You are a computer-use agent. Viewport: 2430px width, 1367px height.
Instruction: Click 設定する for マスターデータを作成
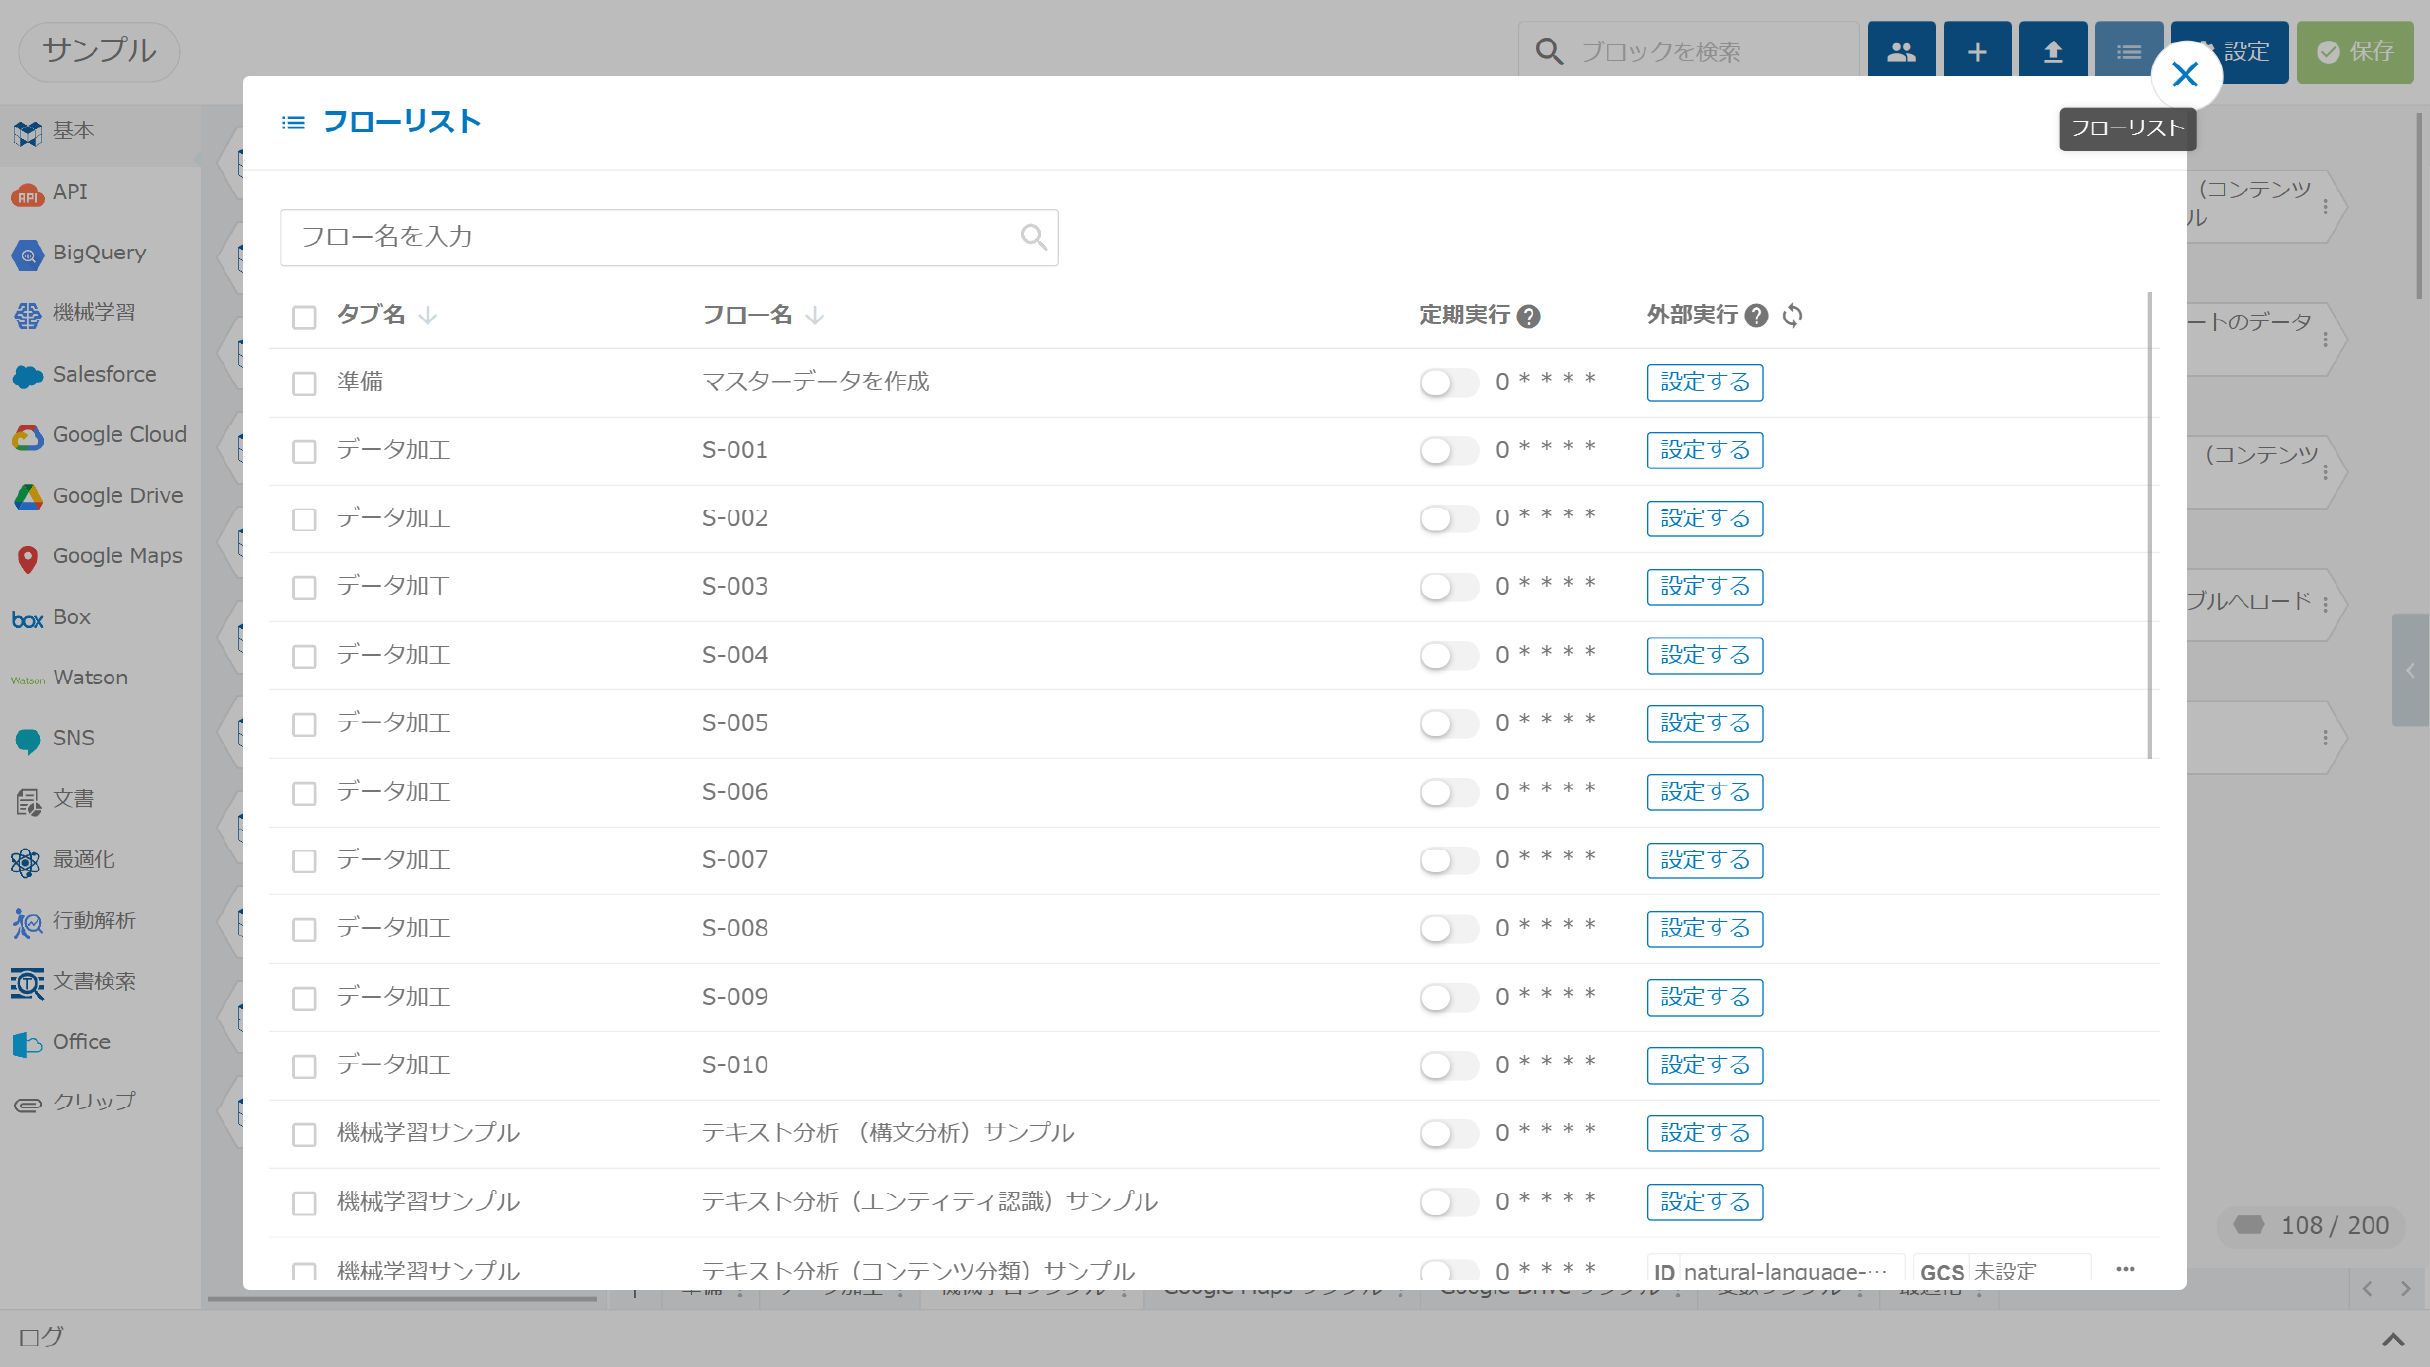click(1705, 382)
